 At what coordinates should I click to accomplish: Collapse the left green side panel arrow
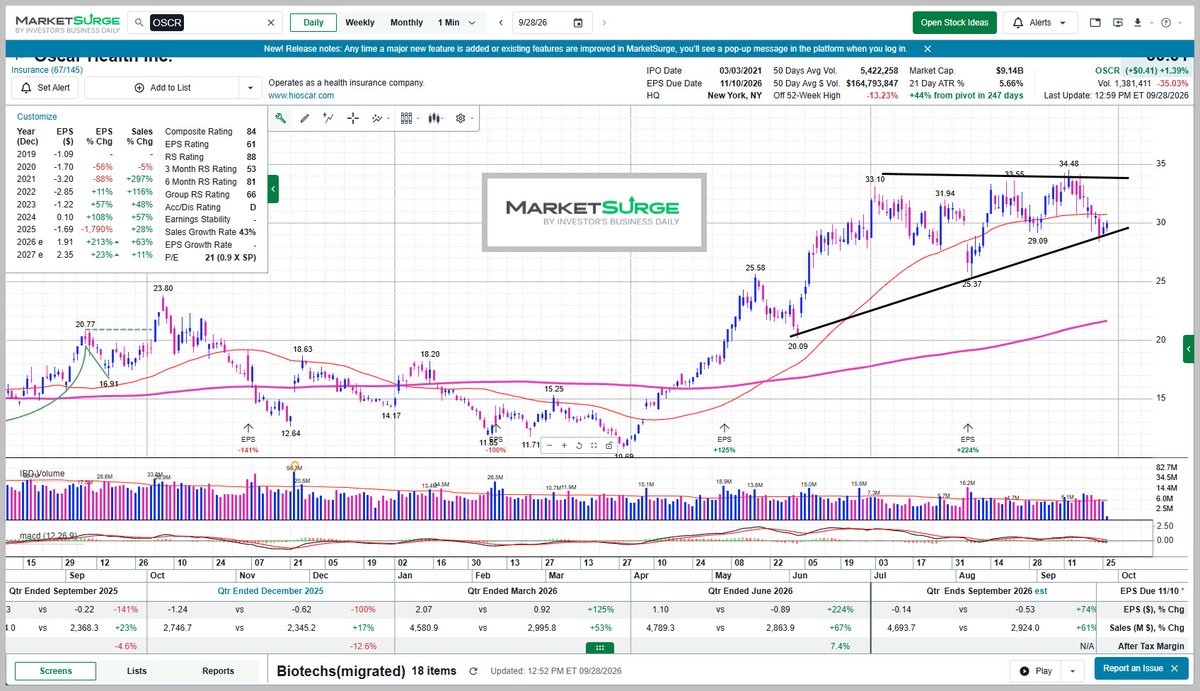coord(273,188)
